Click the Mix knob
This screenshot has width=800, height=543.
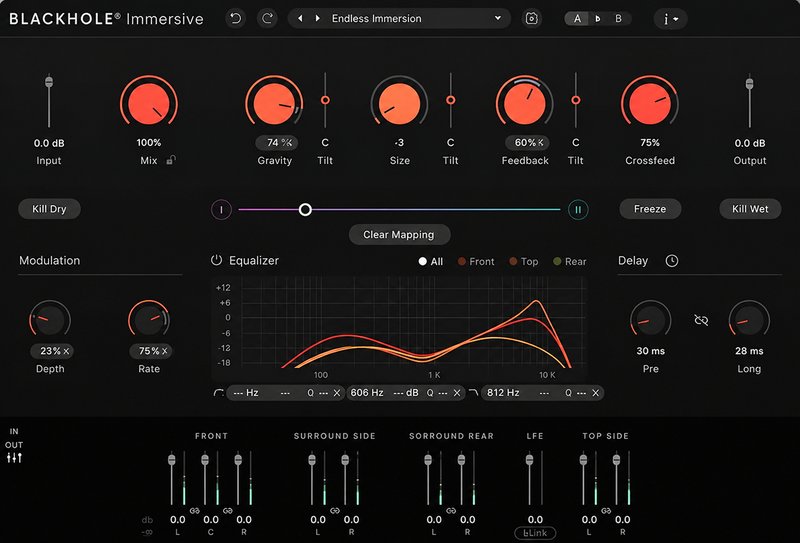(148, 103)
